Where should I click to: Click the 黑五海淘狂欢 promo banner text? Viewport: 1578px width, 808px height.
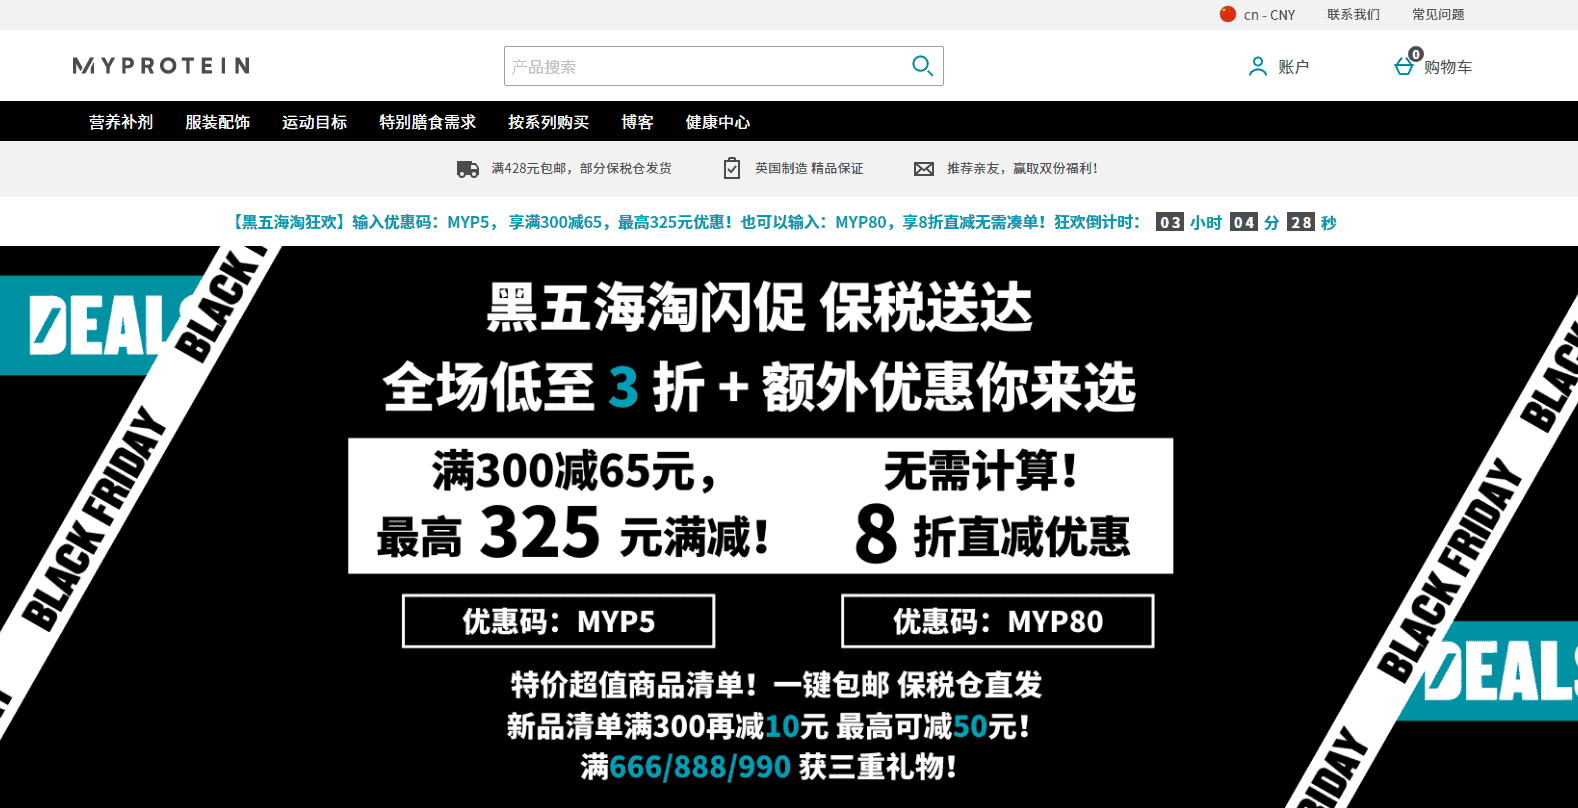[x=685, y=222]
